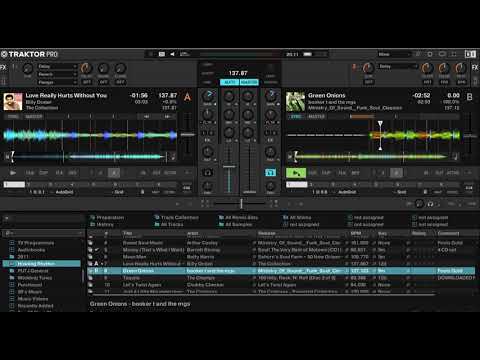
Task: Select the Tequila track row
Action: pos(281,278)
